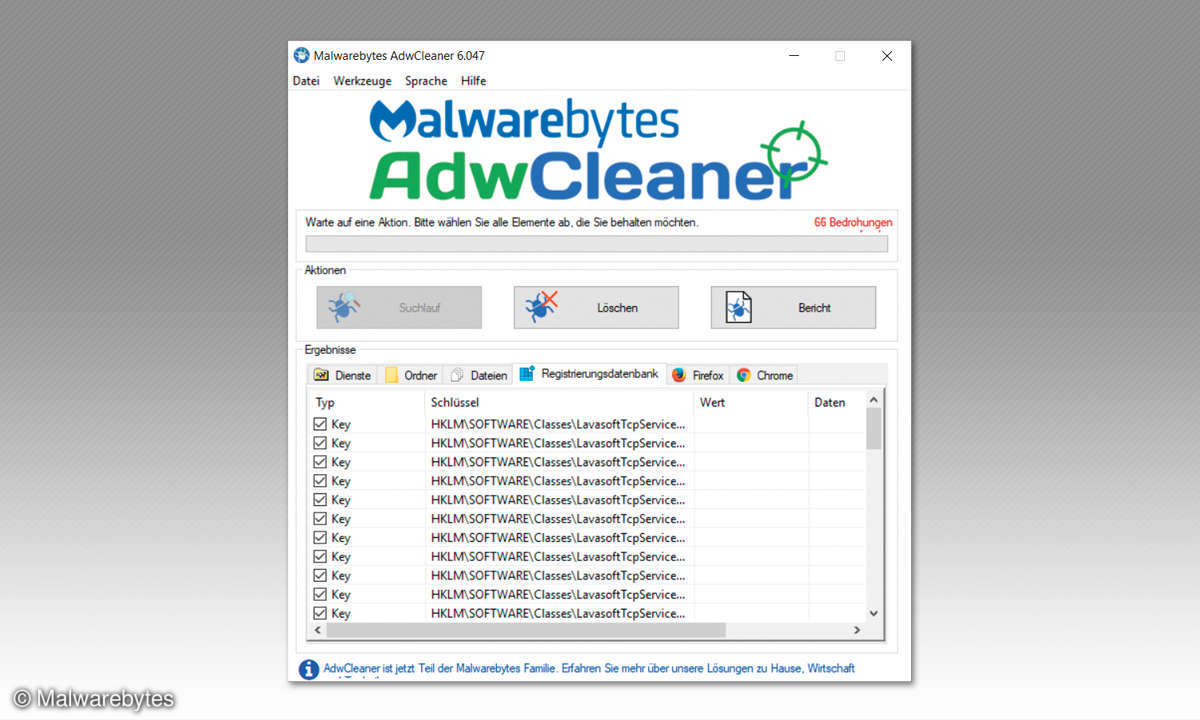Open the Bericht report button

[793, 307]
